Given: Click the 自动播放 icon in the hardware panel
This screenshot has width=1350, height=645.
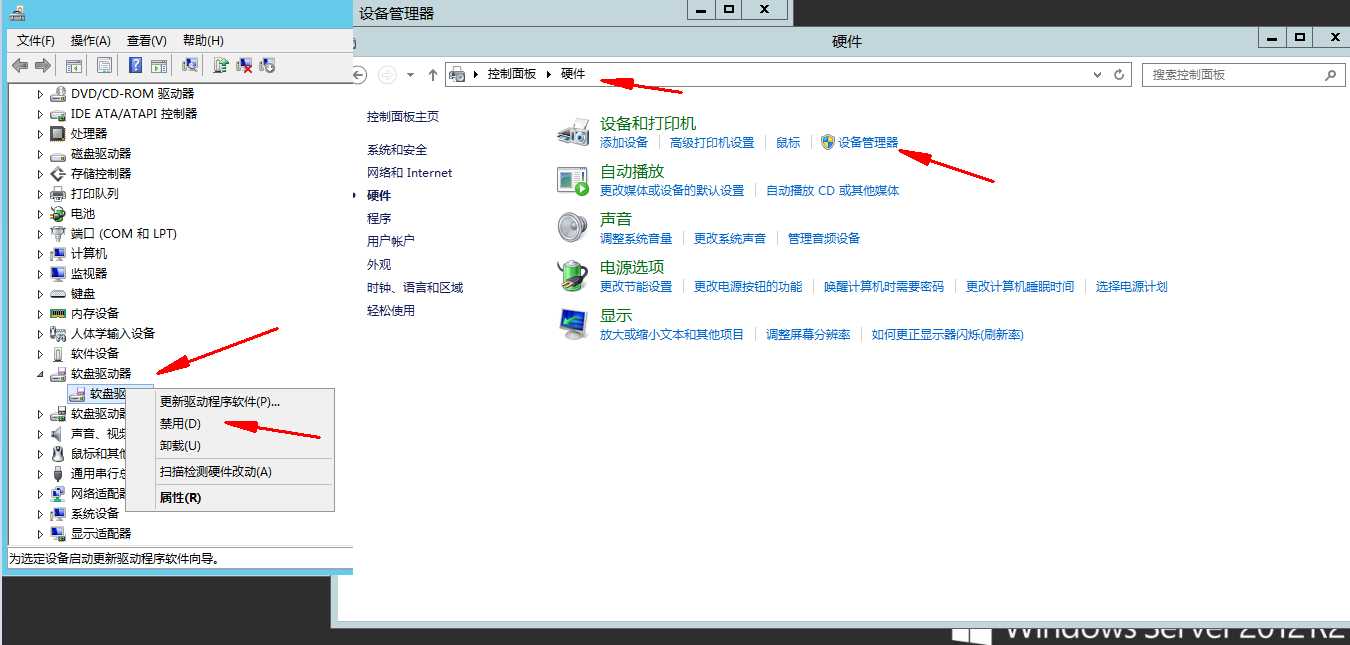Looking at the screenshot, I should coord(573,180).
